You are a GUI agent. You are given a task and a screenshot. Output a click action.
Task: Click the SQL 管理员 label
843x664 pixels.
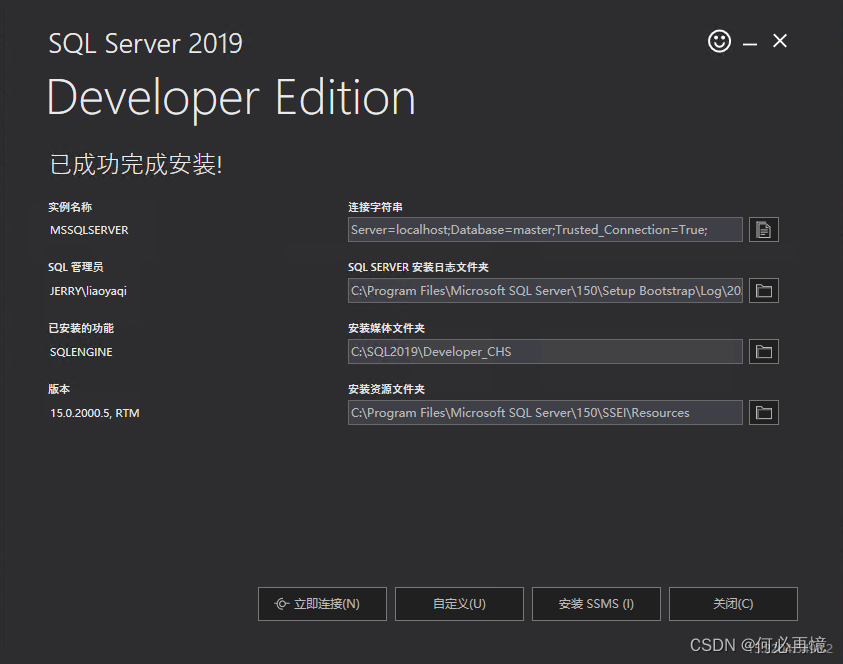75,267
